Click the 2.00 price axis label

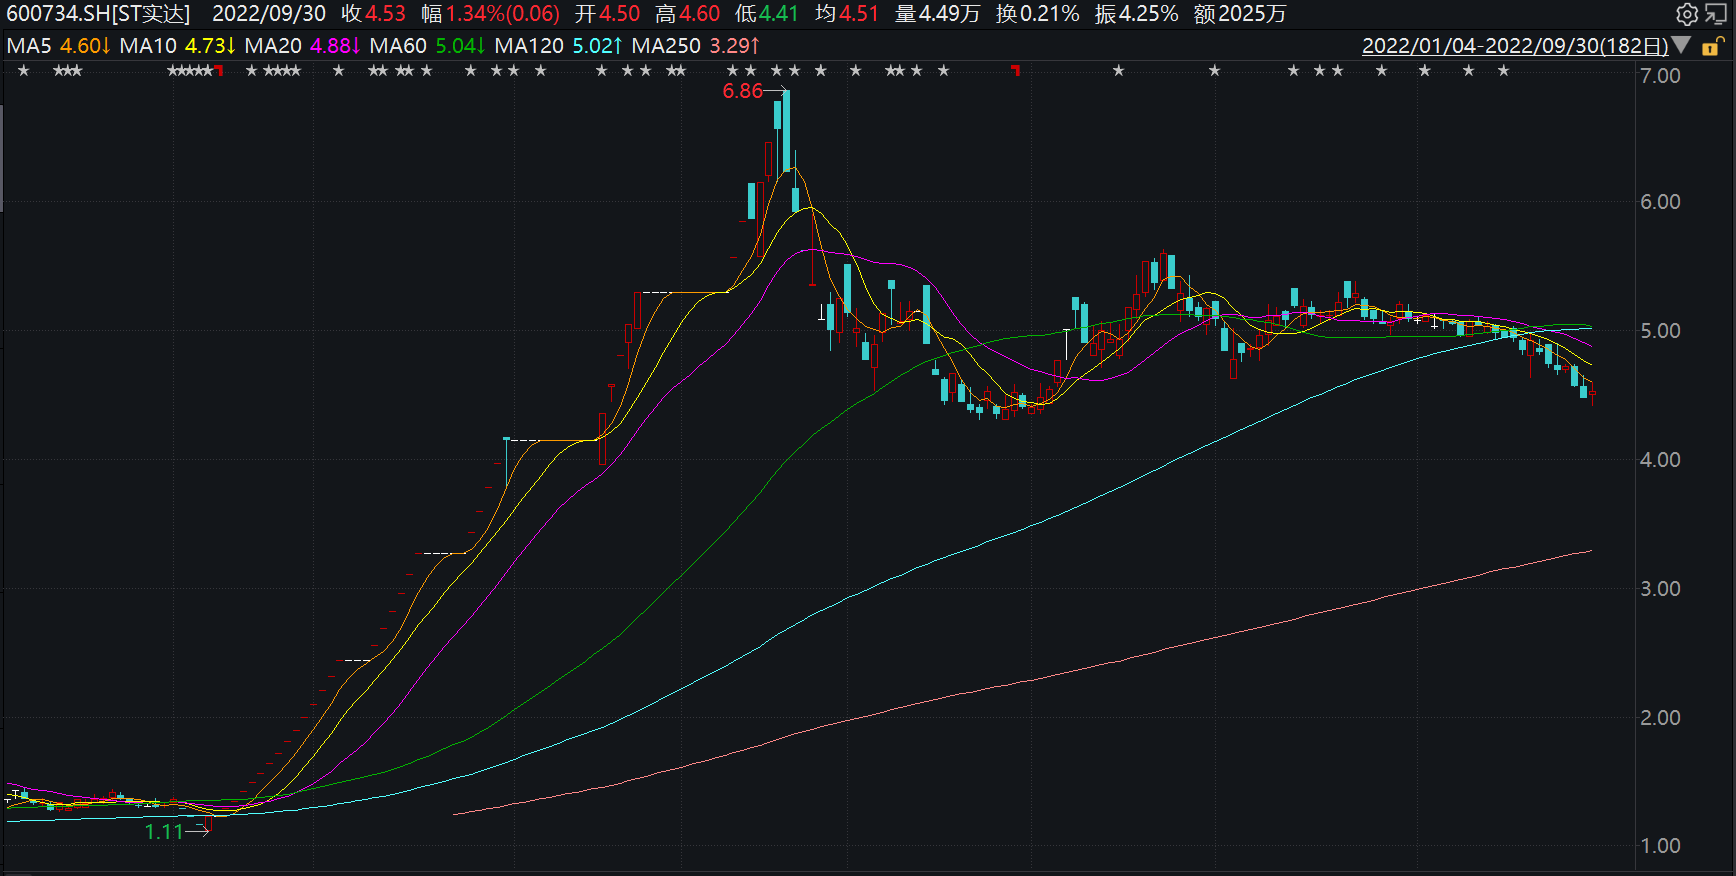point(1660,718)
